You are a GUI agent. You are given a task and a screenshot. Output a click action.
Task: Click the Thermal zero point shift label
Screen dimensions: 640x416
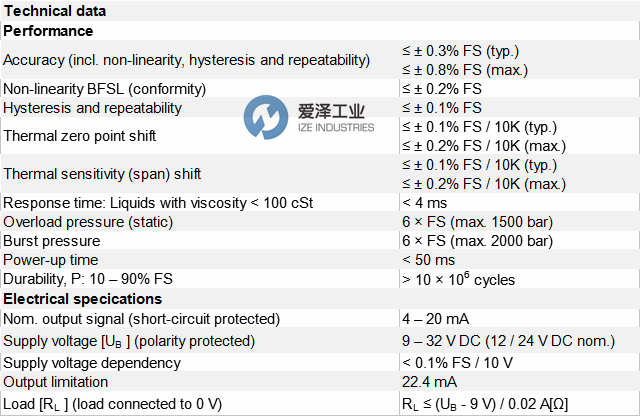click(x=80, y=135)
